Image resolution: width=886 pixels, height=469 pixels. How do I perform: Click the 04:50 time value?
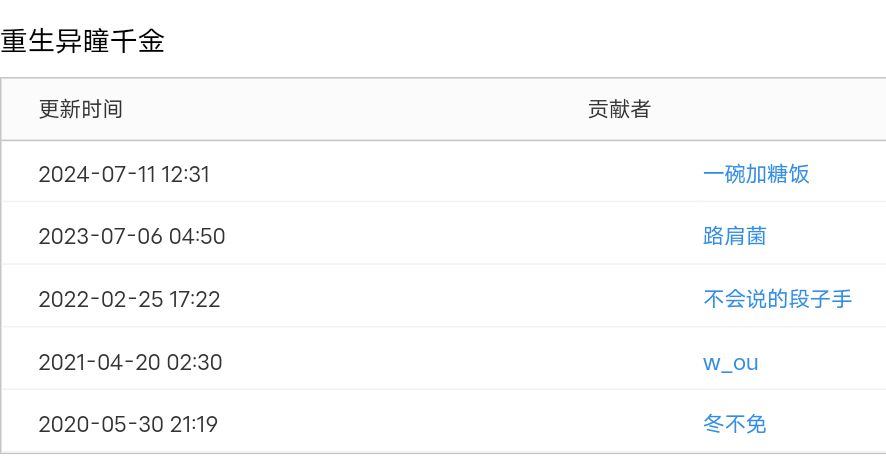(197, 236)
